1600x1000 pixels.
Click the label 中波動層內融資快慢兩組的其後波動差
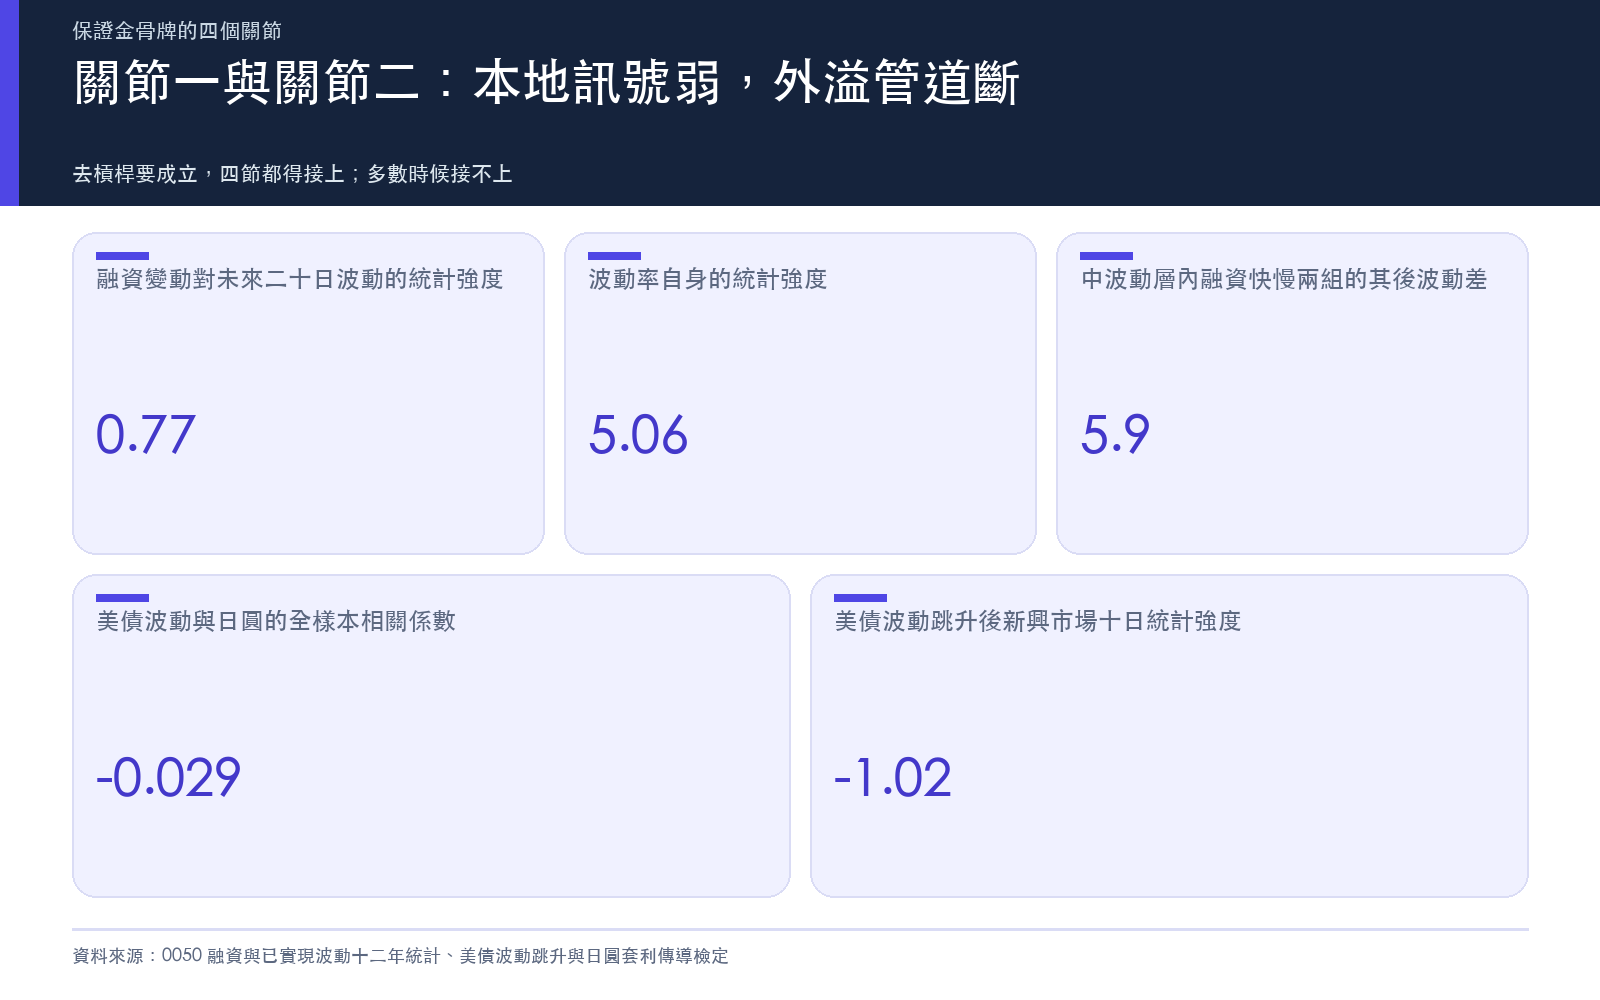point(1284,279)
